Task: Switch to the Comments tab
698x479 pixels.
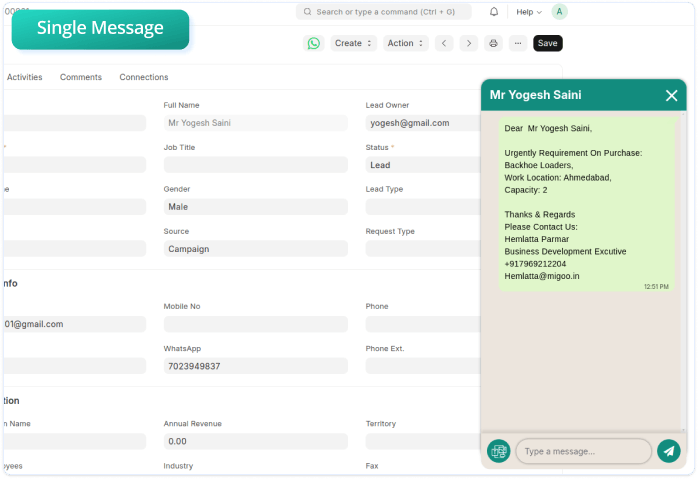Action: pyautogui.click(x=81, y=77)
